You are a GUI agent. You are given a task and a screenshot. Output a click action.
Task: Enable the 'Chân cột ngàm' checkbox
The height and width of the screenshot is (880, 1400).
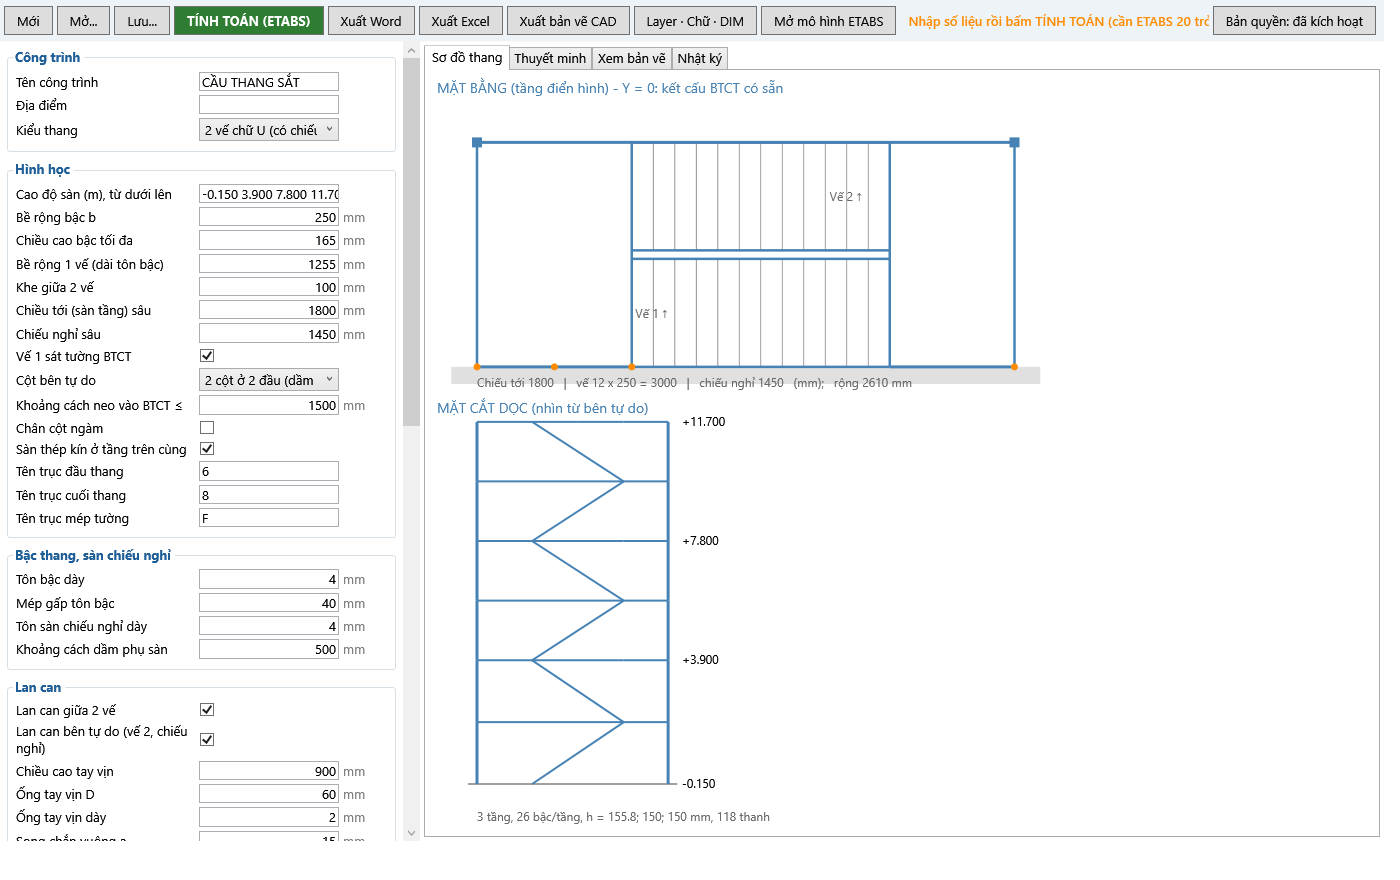[207, 428]
